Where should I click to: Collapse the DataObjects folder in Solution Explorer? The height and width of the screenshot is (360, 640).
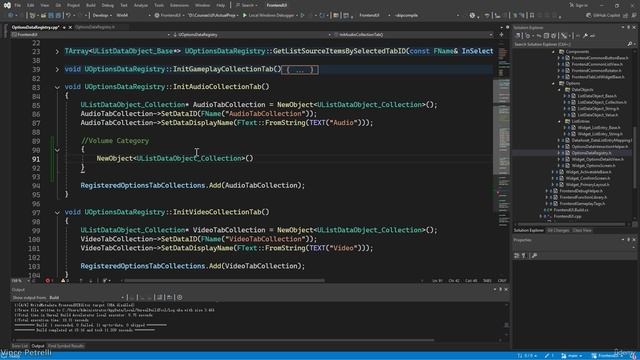pyautogui.click(x=560, y=90)
